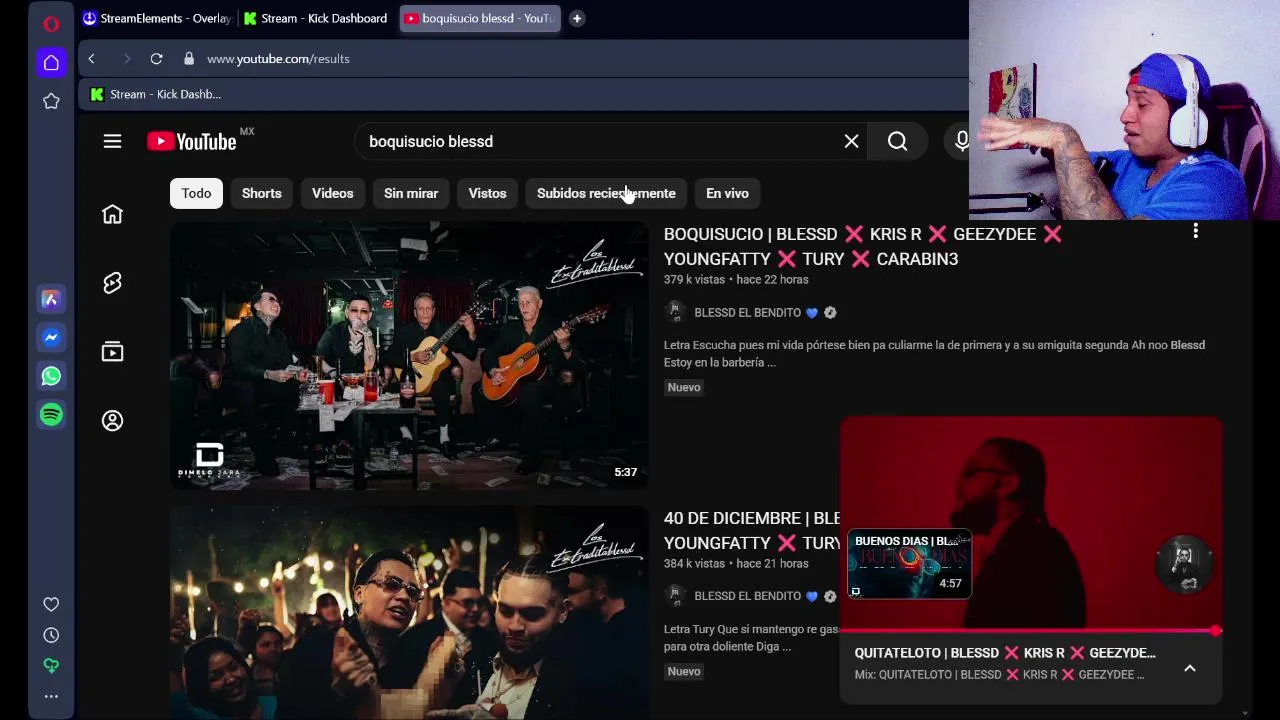The height and width of the screenshot is (720, 1280).
Task: Open a new browser tab
Action: (x=577, y=18)
